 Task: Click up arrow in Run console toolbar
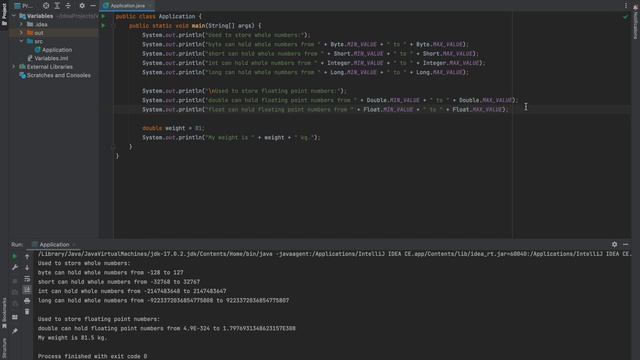click(x=27, y=256)
